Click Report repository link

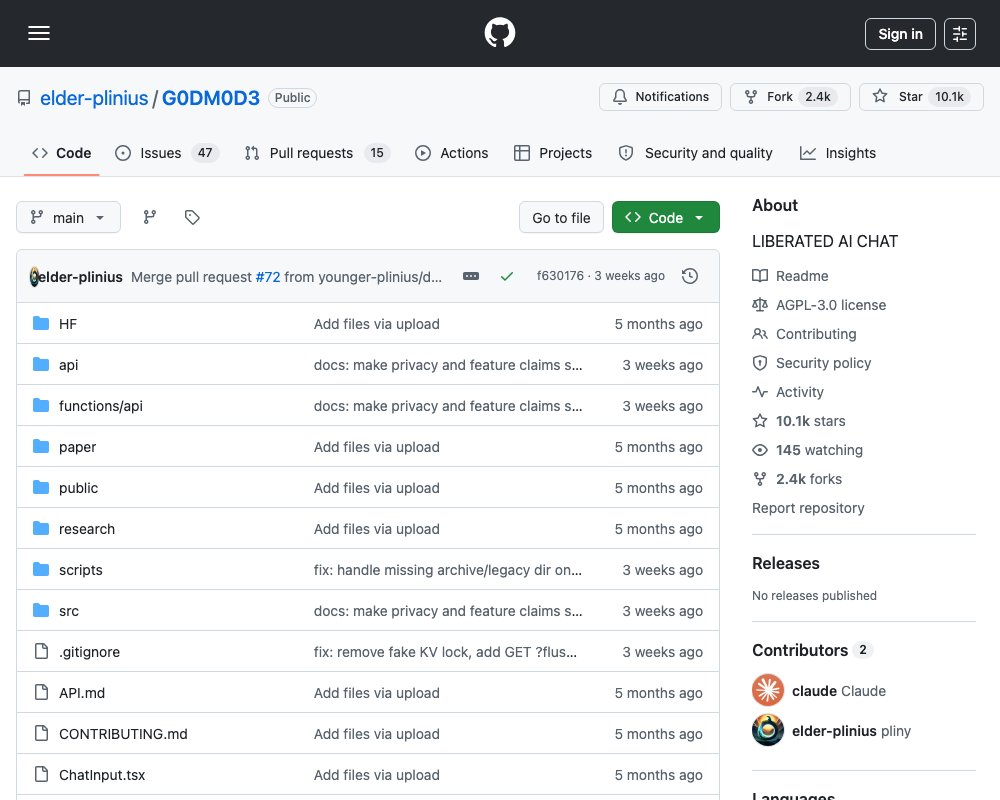pos(808,508)
